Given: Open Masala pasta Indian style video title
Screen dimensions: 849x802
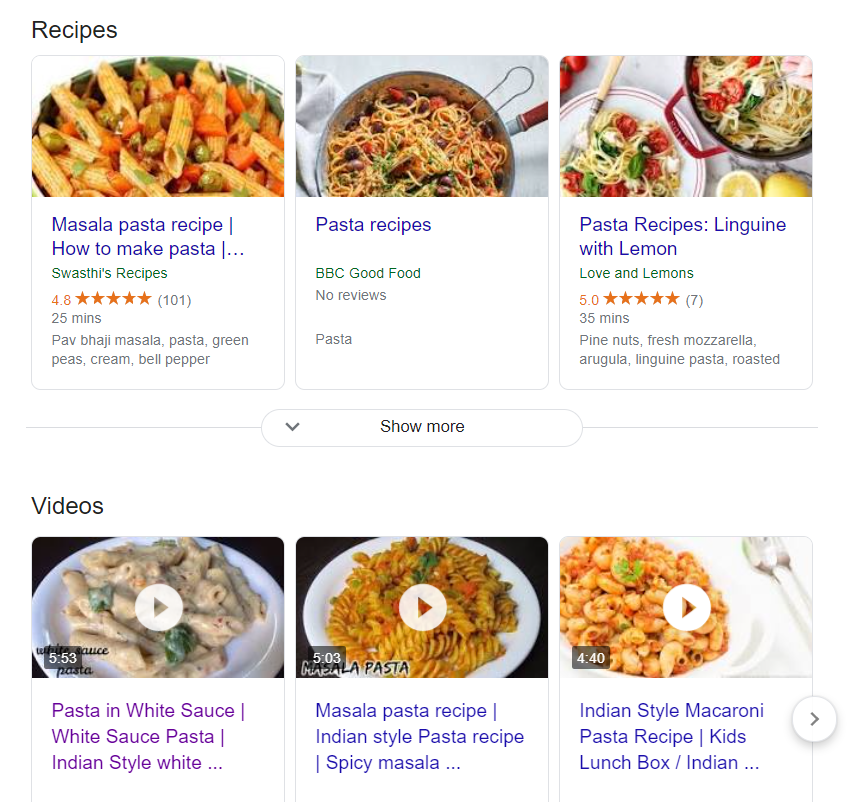Looking at the screenshot, I should (x=420, y=736).
